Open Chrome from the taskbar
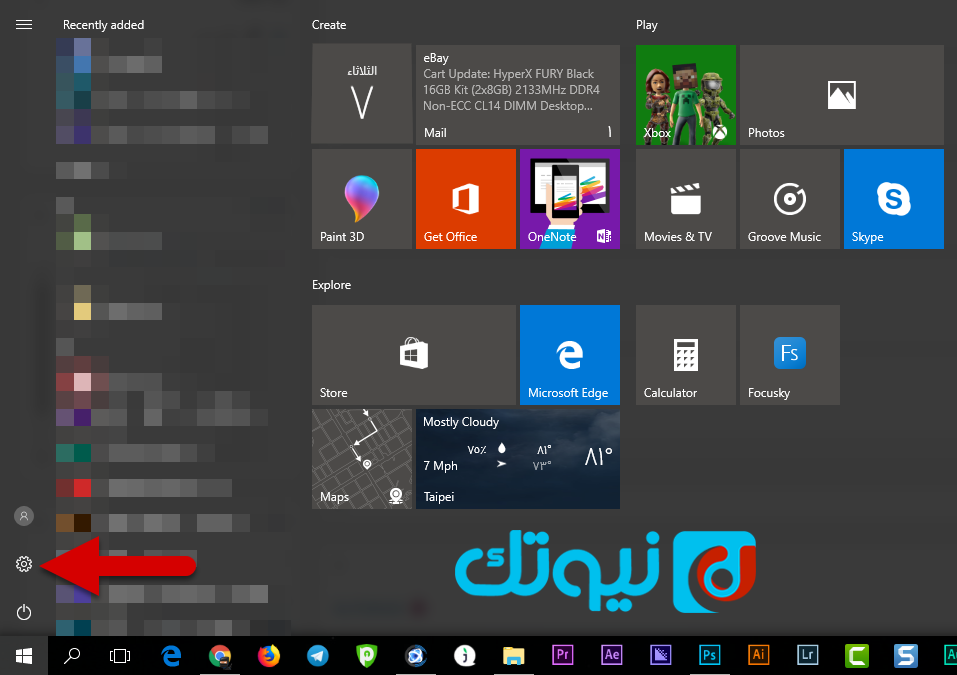The height and width of the screenshot is (675, 957). 220,656
